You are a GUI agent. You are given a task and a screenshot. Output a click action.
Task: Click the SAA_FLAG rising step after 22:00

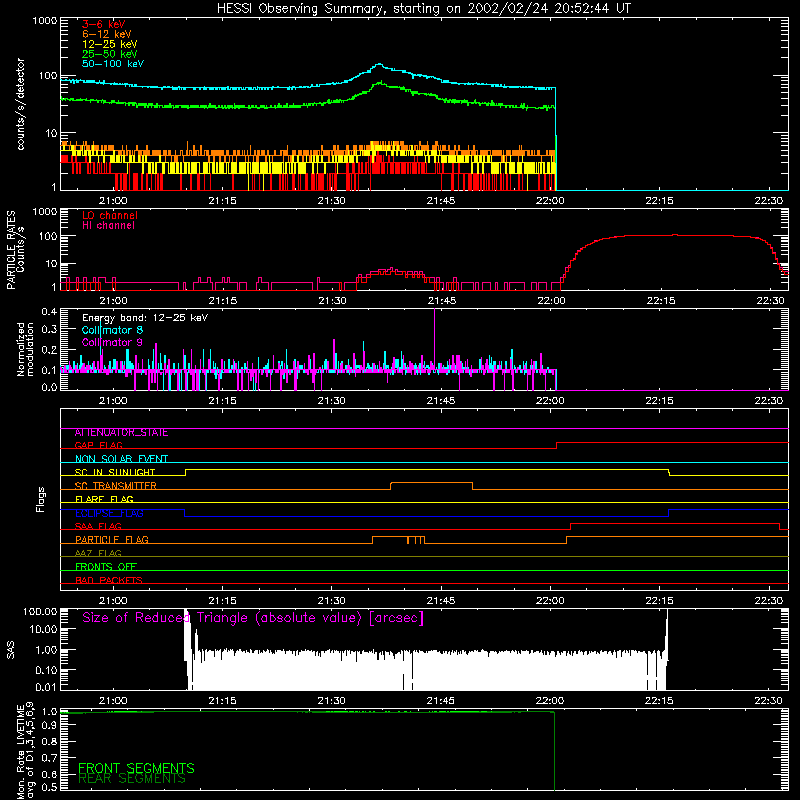coord(570,527)
